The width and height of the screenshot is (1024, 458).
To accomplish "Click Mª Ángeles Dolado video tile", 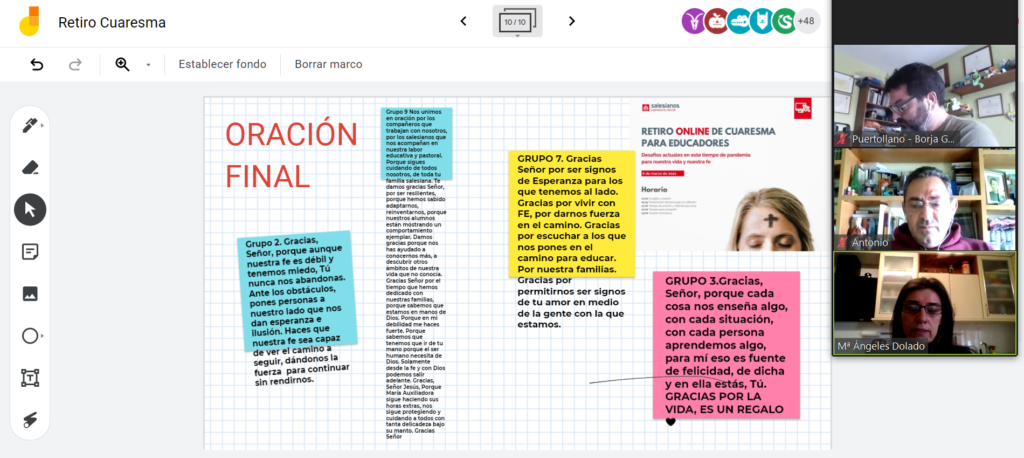I will [x=925, y=303].
